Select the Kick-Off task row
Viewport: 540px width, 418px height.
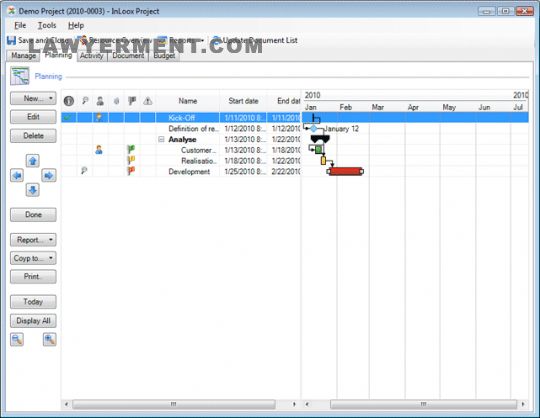[x=294, y=117]
